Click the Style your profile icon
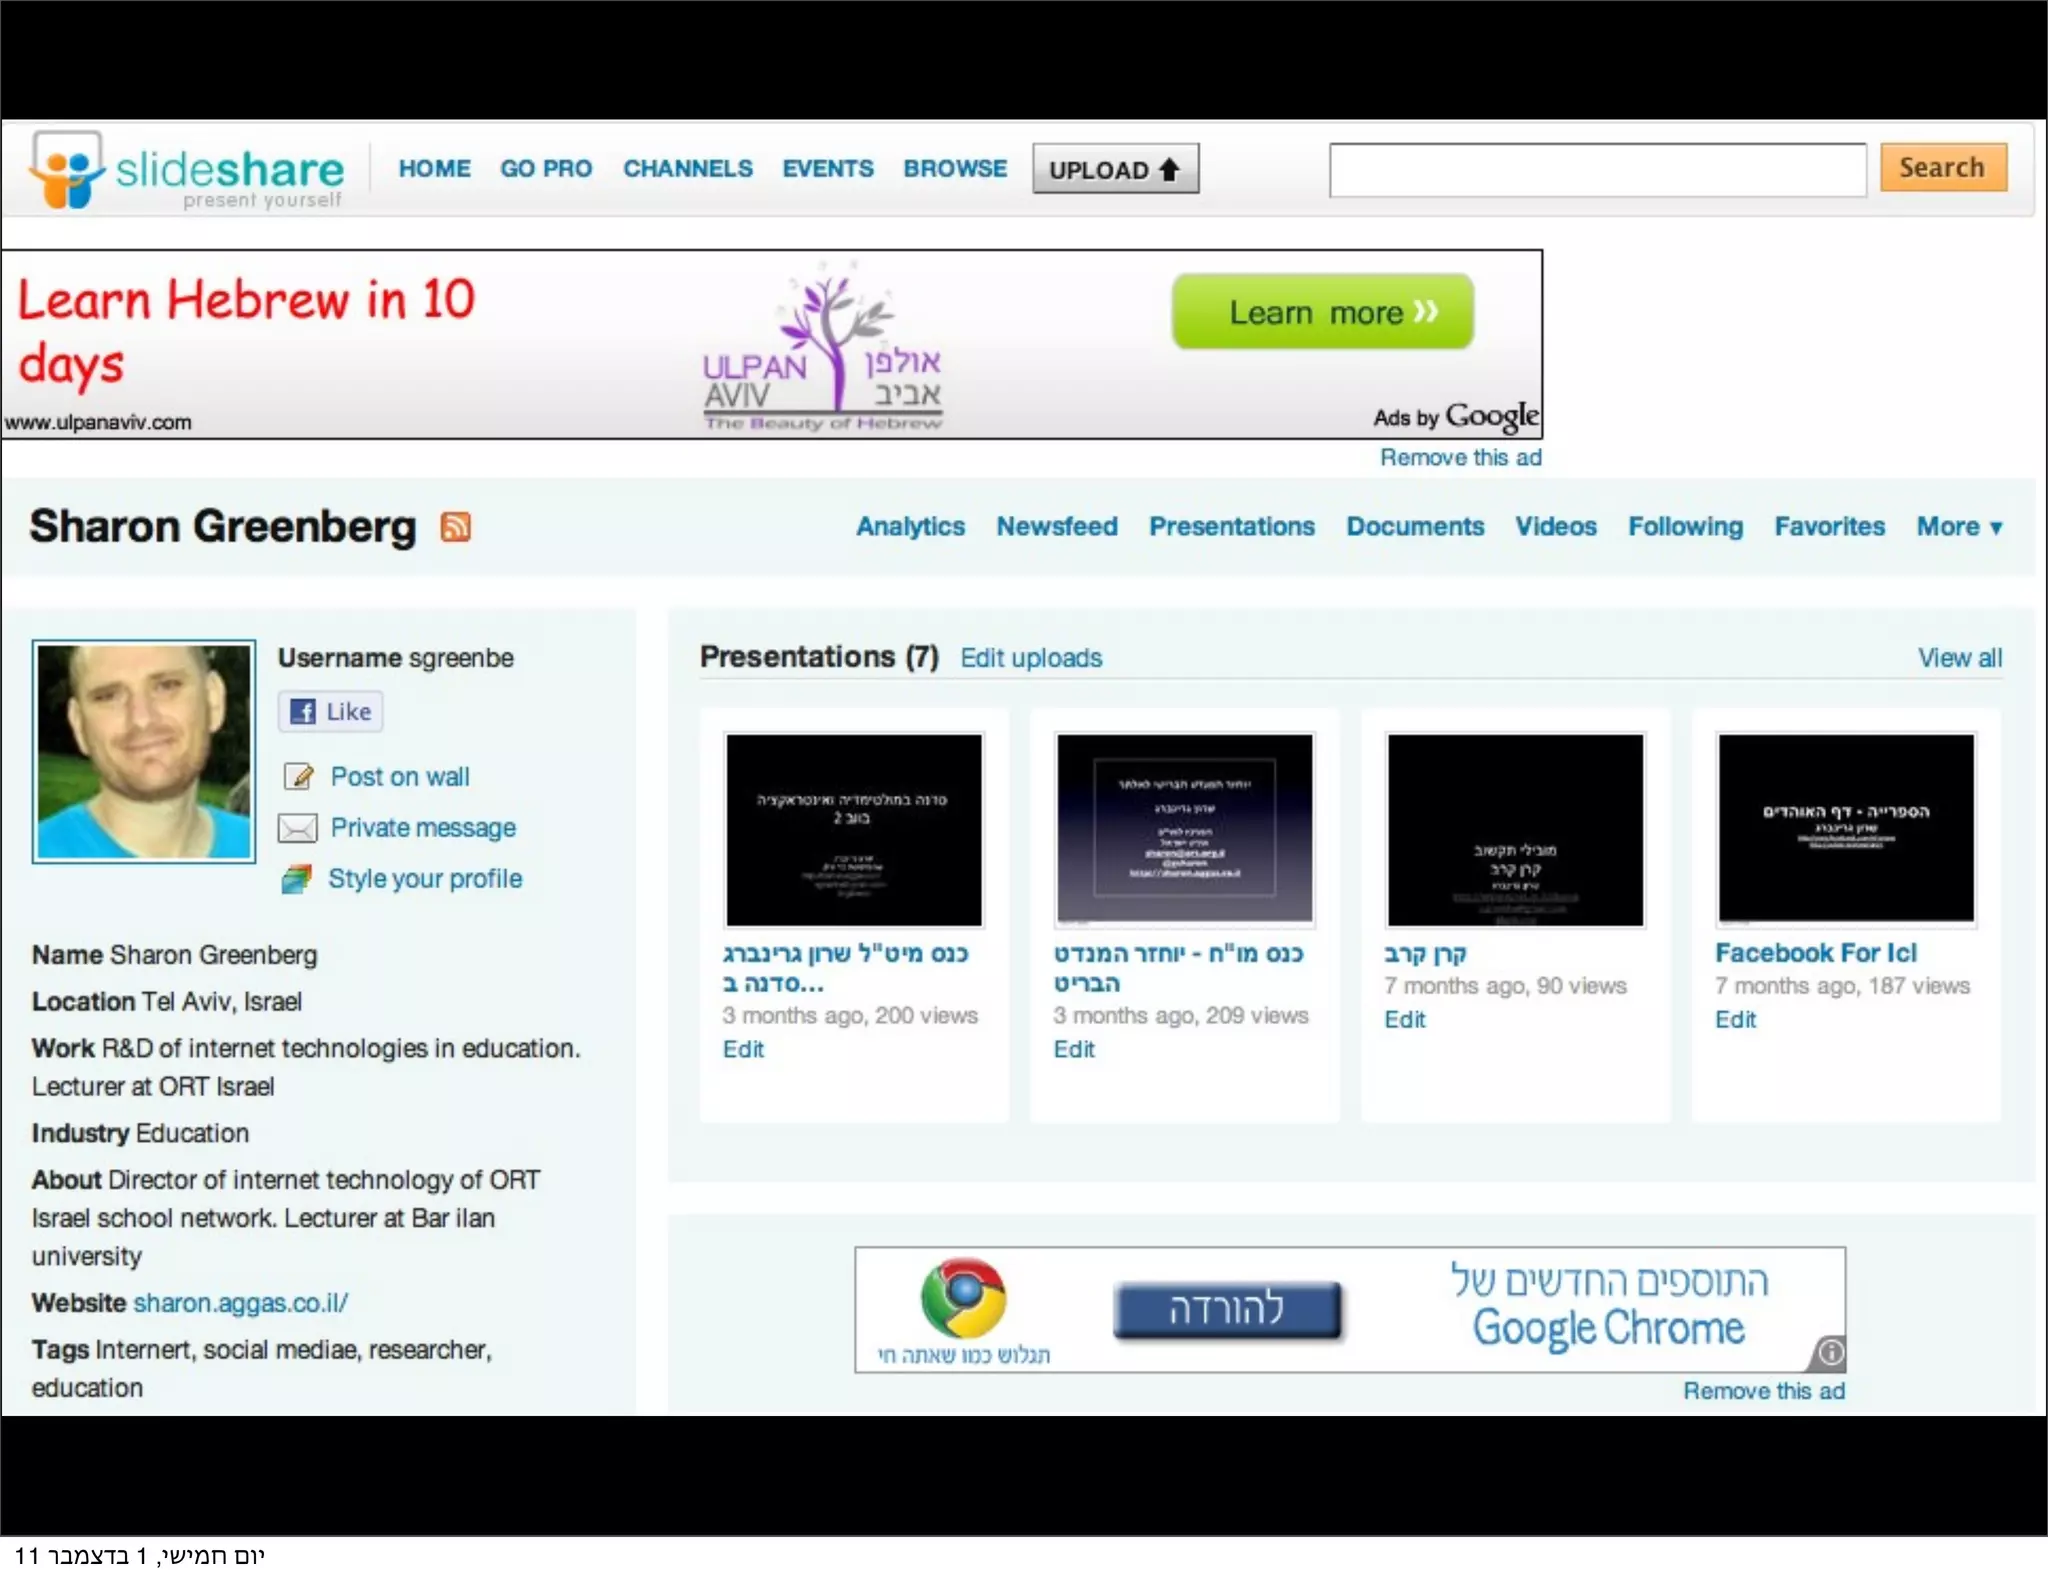 tap(297, 879)
